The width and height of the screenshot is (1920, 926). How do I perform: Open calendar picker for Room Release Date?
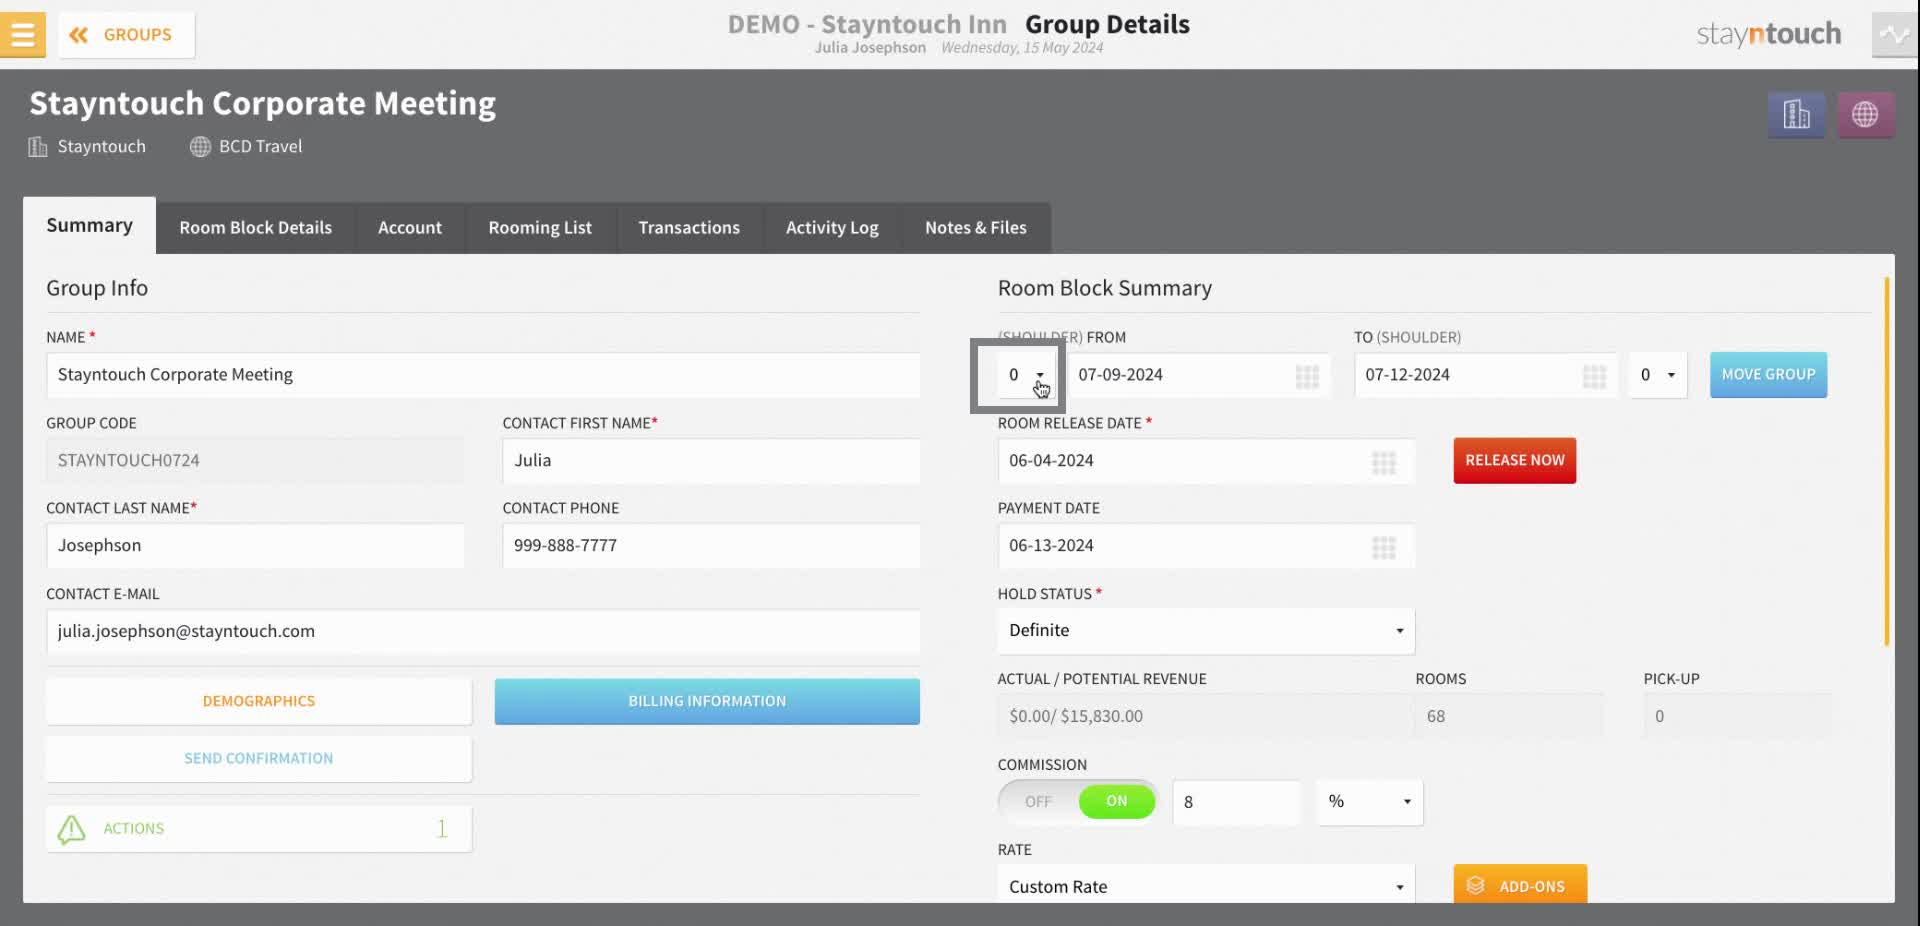click(x=1384, y=462)
